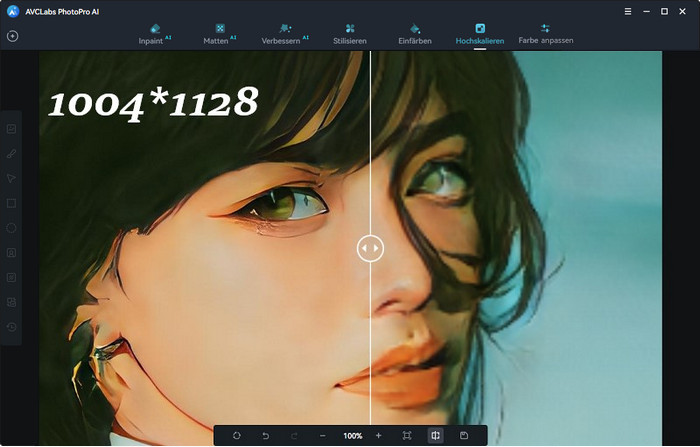Zoom in with the plus button
The height and width of the screenshot is (447, 700).
point(379,435)
